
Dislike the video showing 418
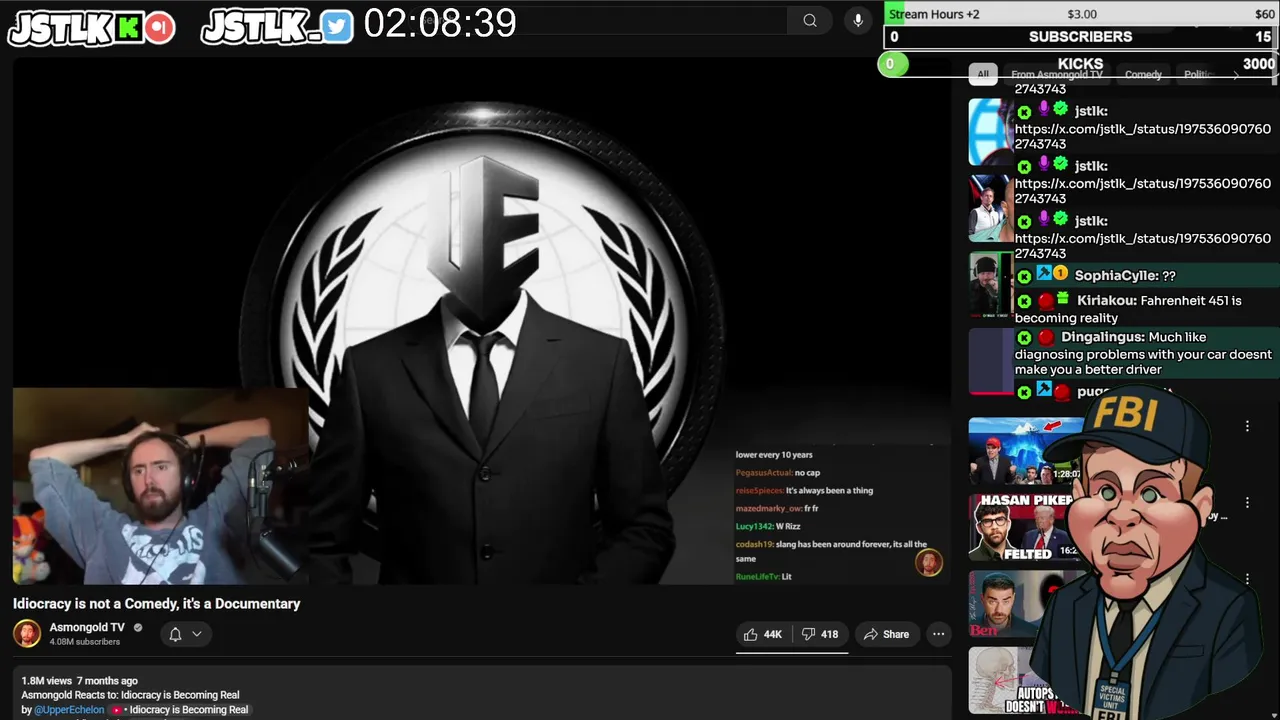tap(820, 634)
